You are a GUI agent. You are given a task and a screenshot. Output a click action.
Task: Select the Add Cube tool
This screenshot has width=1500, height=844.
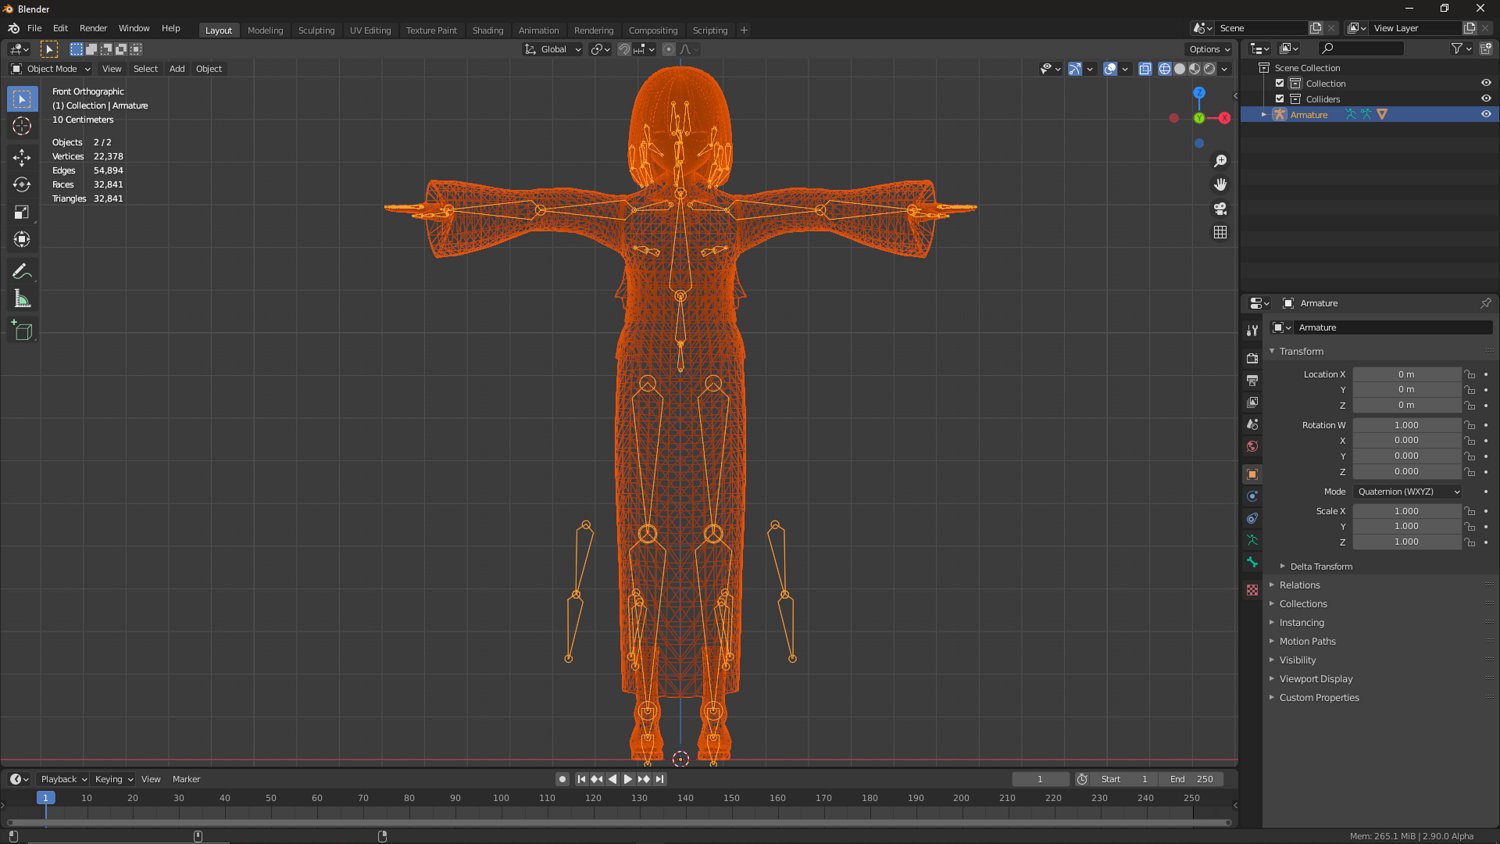(22, 331)
